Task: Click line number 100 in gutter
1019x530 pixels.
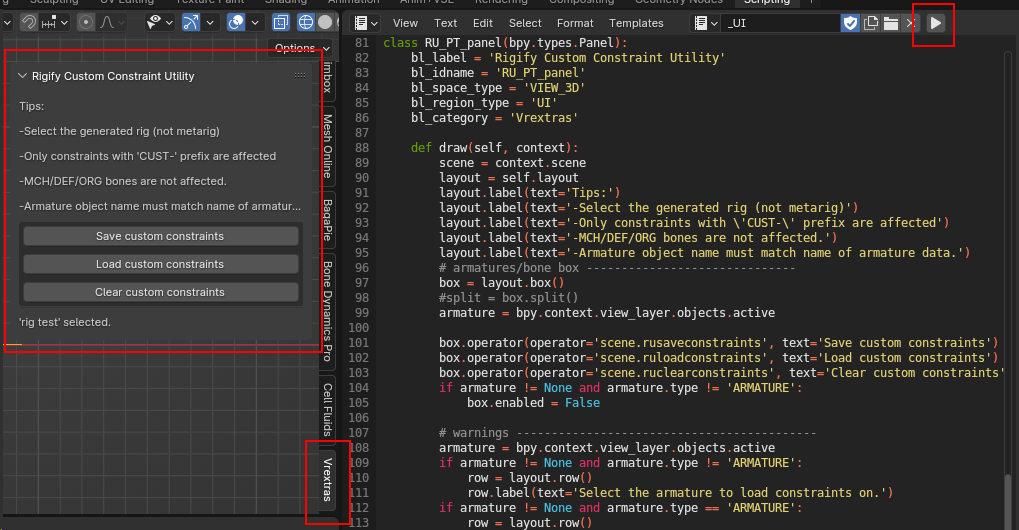Action: click(359, 327)
